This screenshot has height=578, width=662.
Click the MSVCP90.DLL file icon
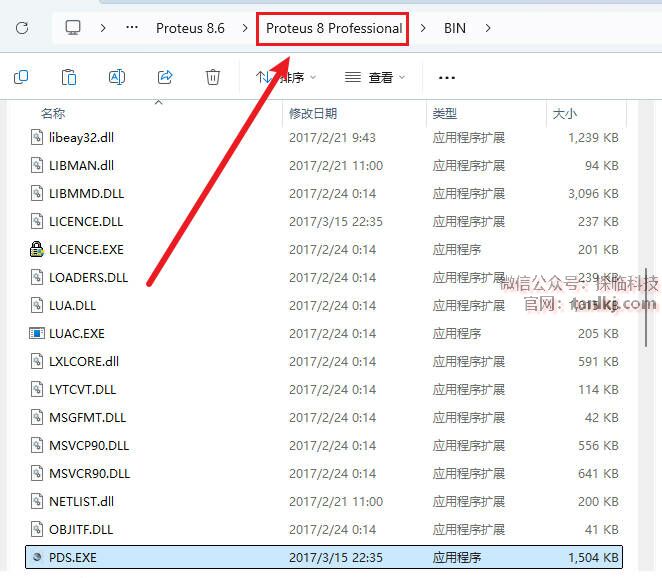point(37,445)
